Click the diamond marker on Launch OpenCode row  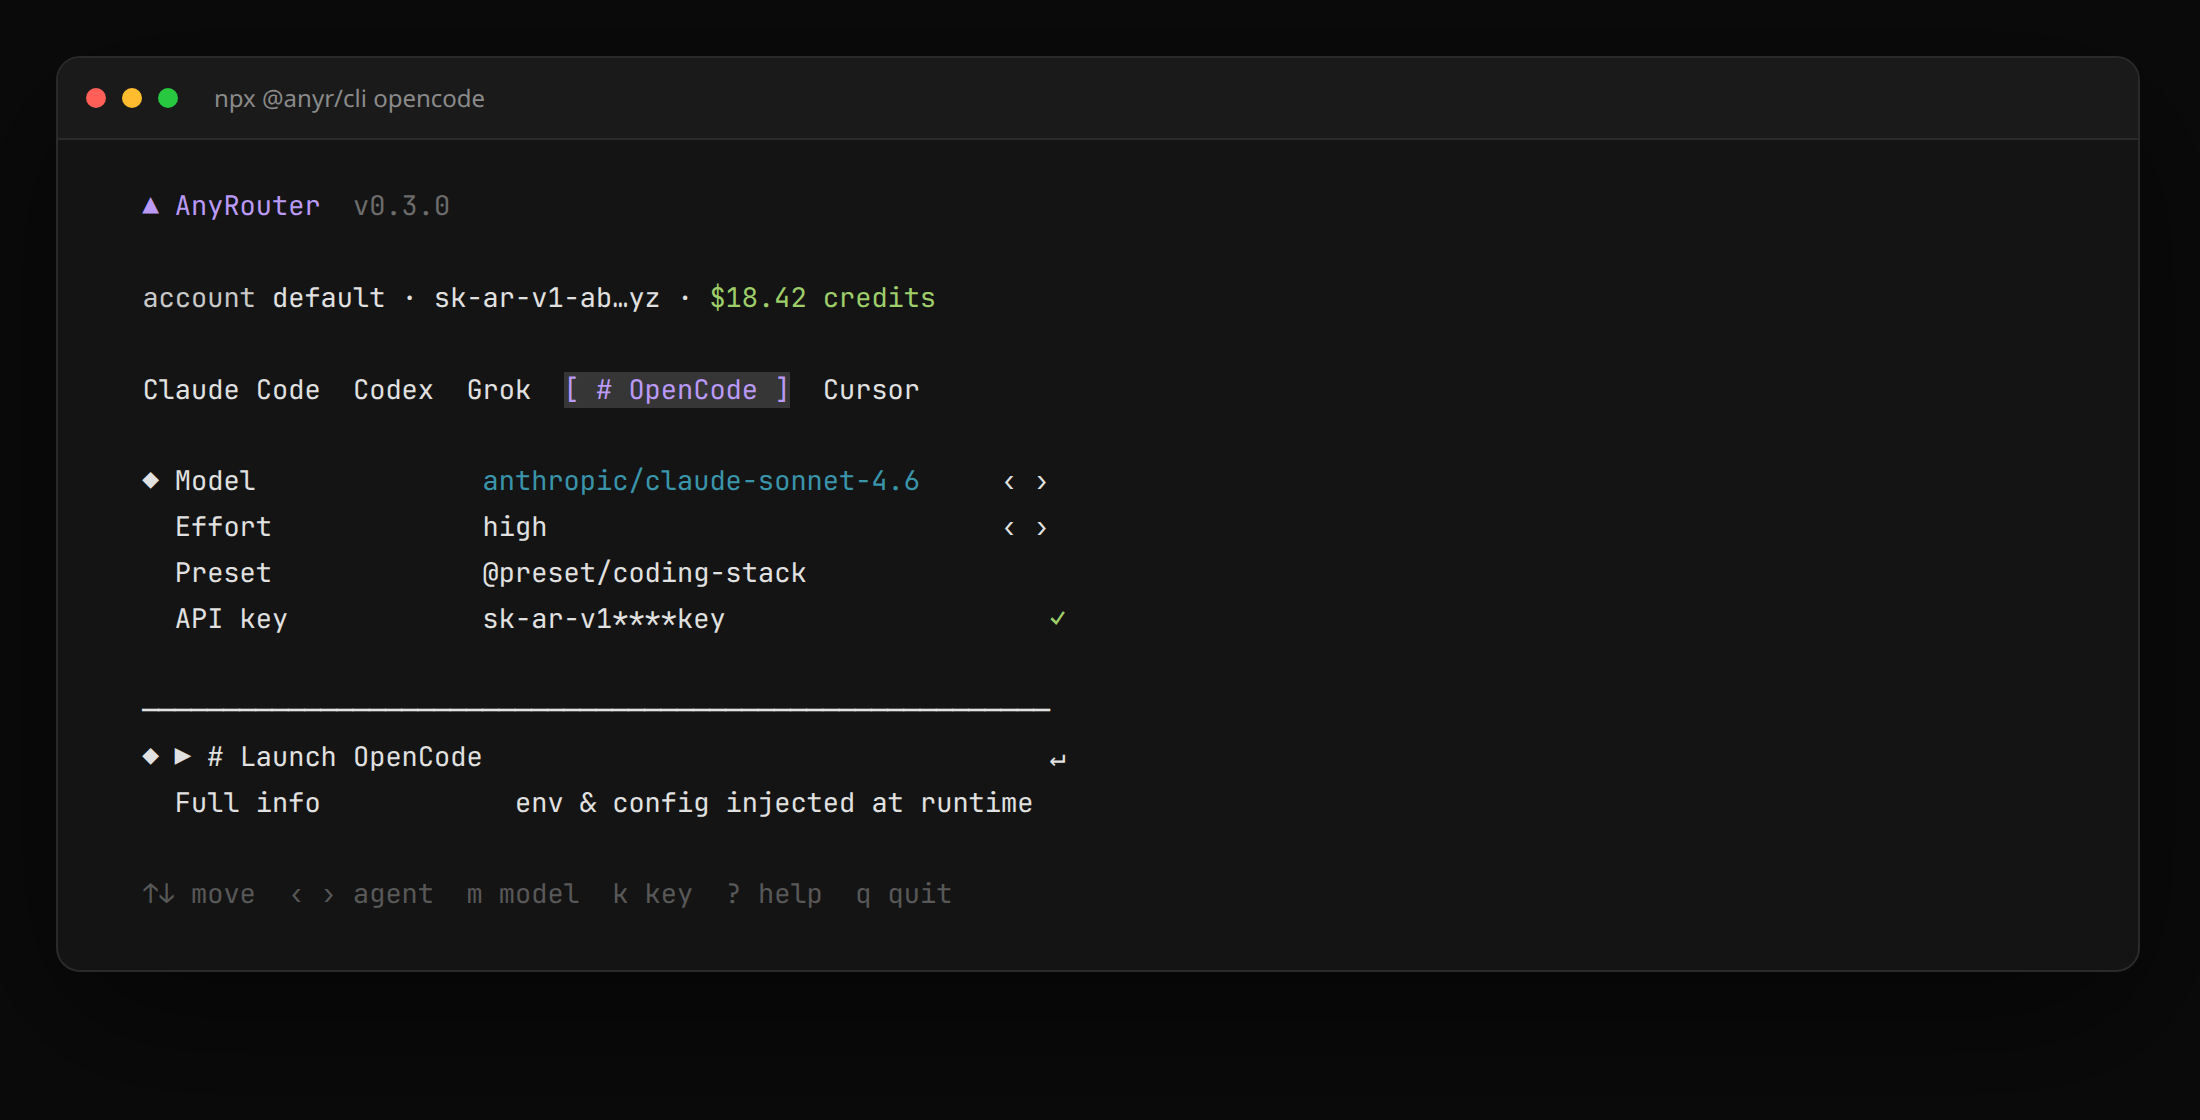[151, 756]
